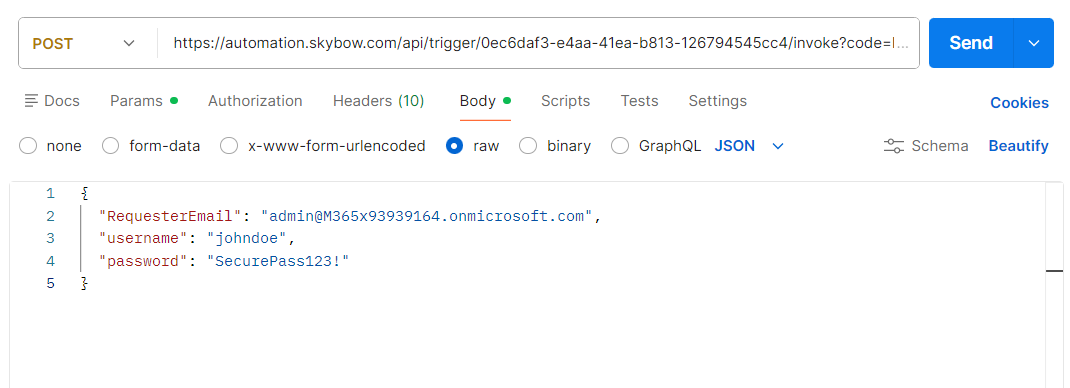Open the Tests tab
This screenshot has height=388, width=1070.
pos(639,101)
